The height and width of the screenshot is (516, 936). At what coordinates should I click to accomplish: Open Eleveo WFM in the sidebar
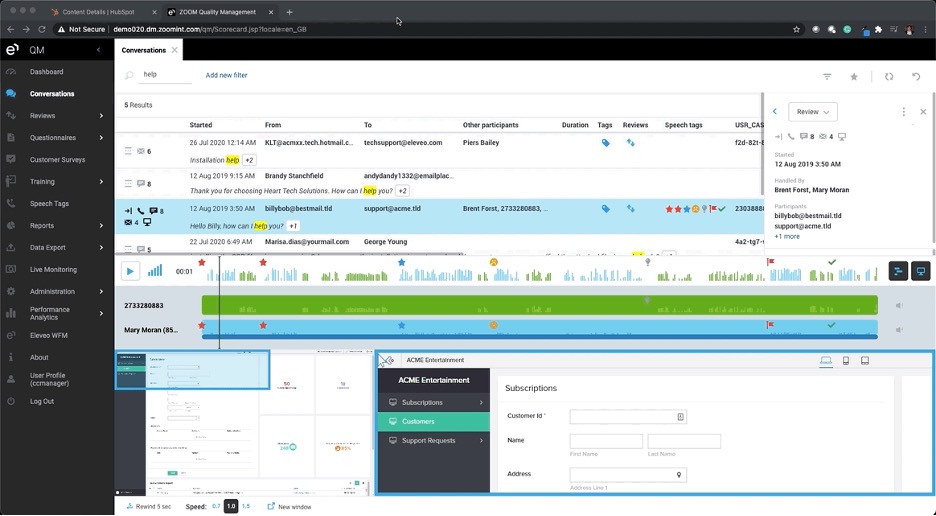(48, 336)
